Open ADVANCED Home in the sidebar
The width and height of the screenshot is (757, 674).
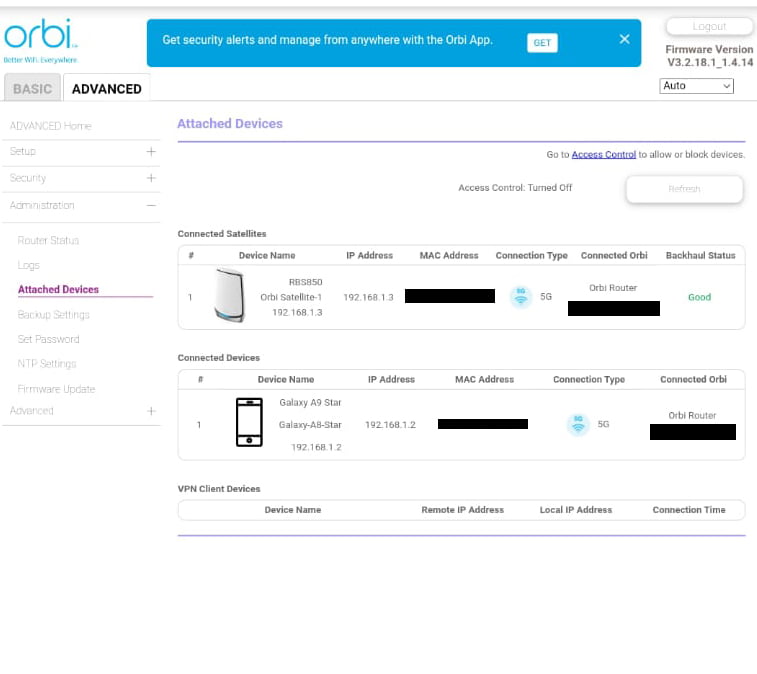click(x=51, y=126)
